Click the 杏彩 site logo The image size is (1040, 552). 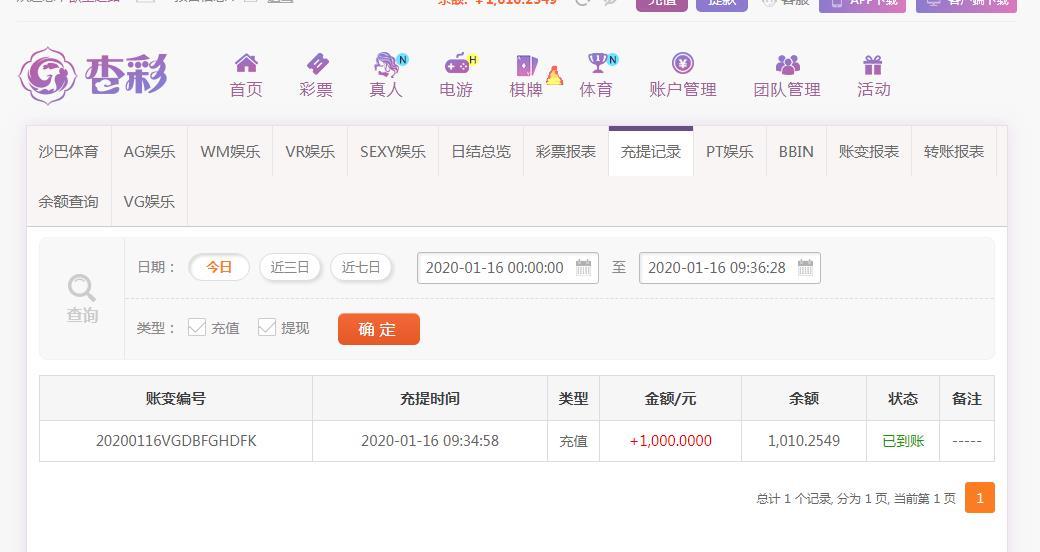click(93, 76)
